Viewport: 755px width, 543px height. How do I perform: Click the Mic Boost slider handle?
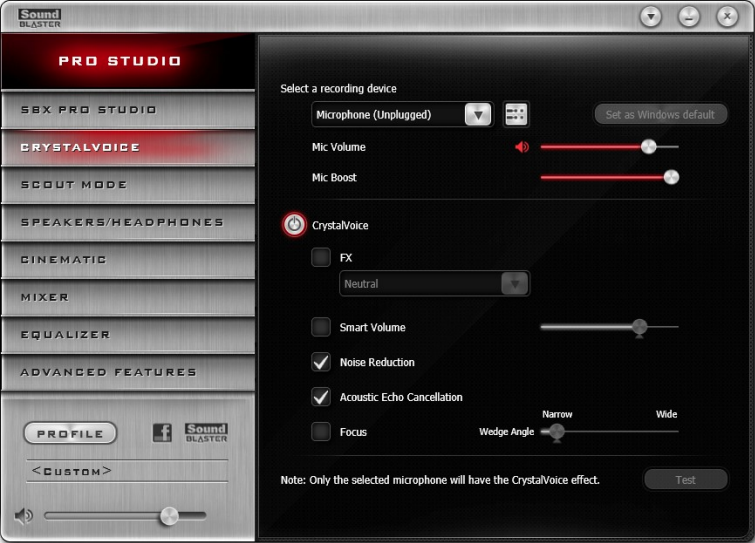671,177
